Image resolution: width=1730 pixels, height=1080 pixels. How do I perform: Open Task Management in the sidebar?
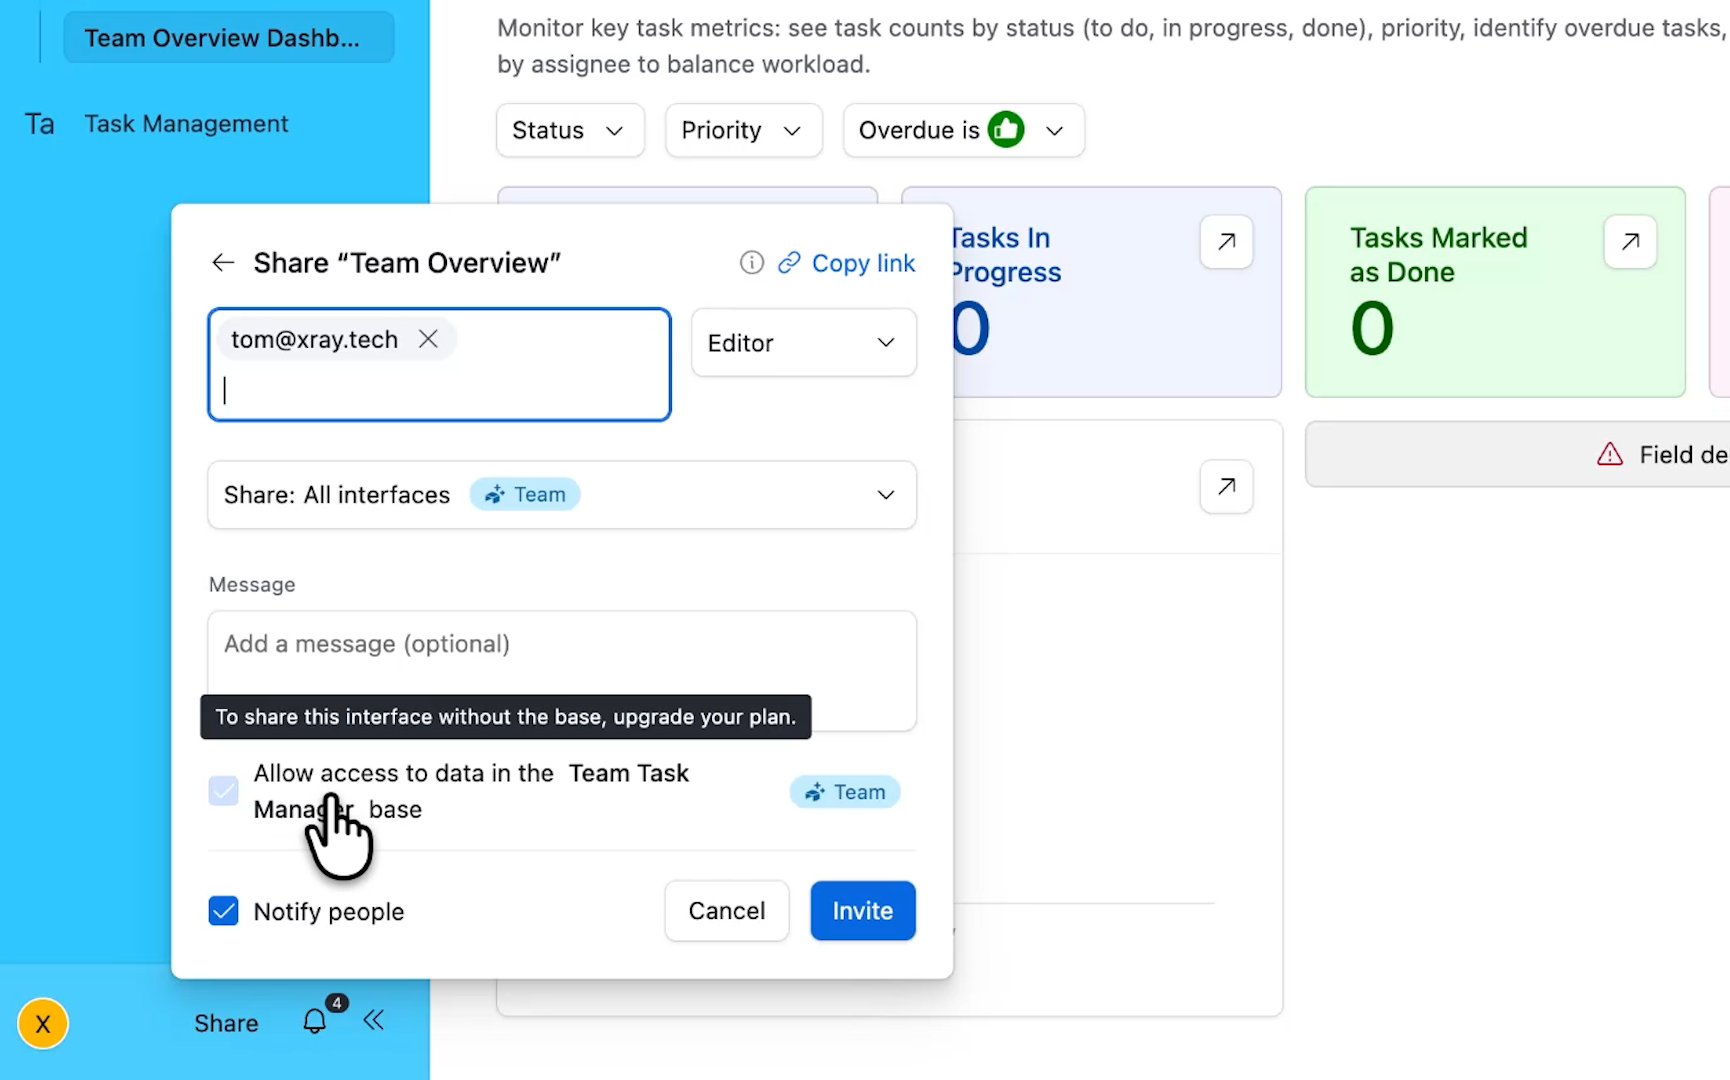pyautogui.click(x=186, y=124)
